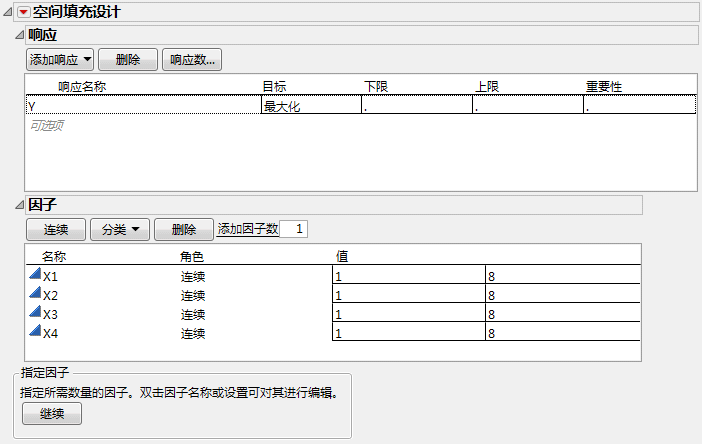
Task: Open the 添加响应 dropdown
Action: tap(60, 60)
